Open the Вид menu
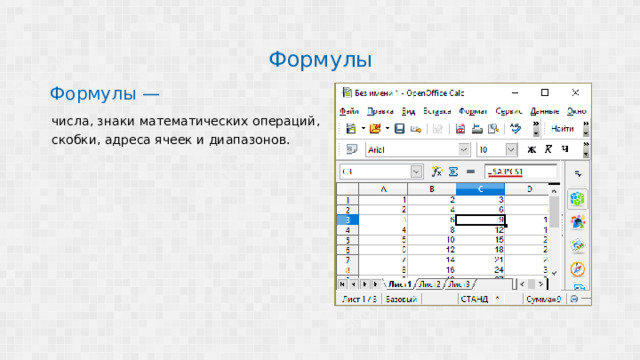Image resolution: width=640 pixels, height=360 pixels. click(408, 111)
